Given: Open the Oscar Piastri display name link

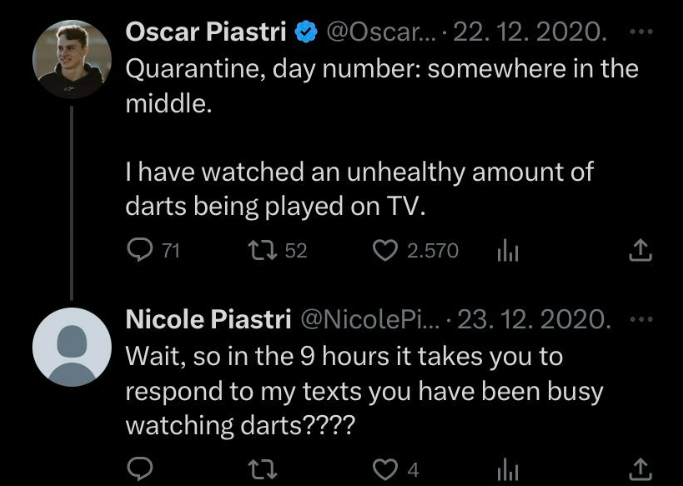Looking at the screenshot, I should pos(206,32).
